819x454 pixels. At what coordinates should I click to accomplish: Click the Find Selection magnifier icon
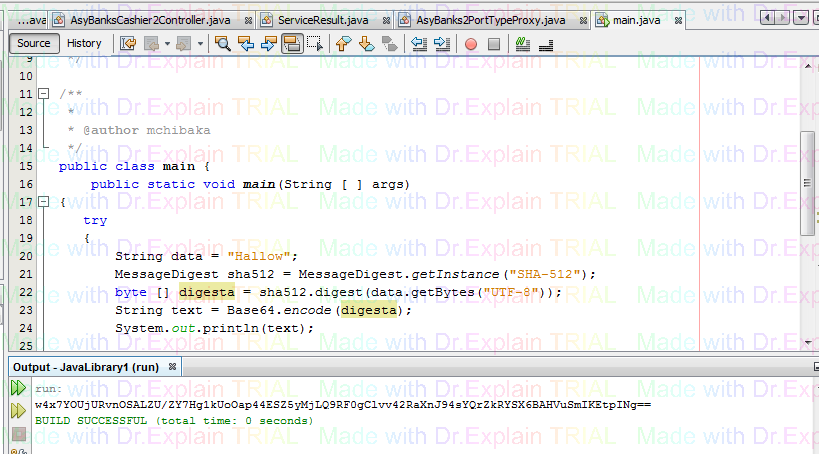223,44
